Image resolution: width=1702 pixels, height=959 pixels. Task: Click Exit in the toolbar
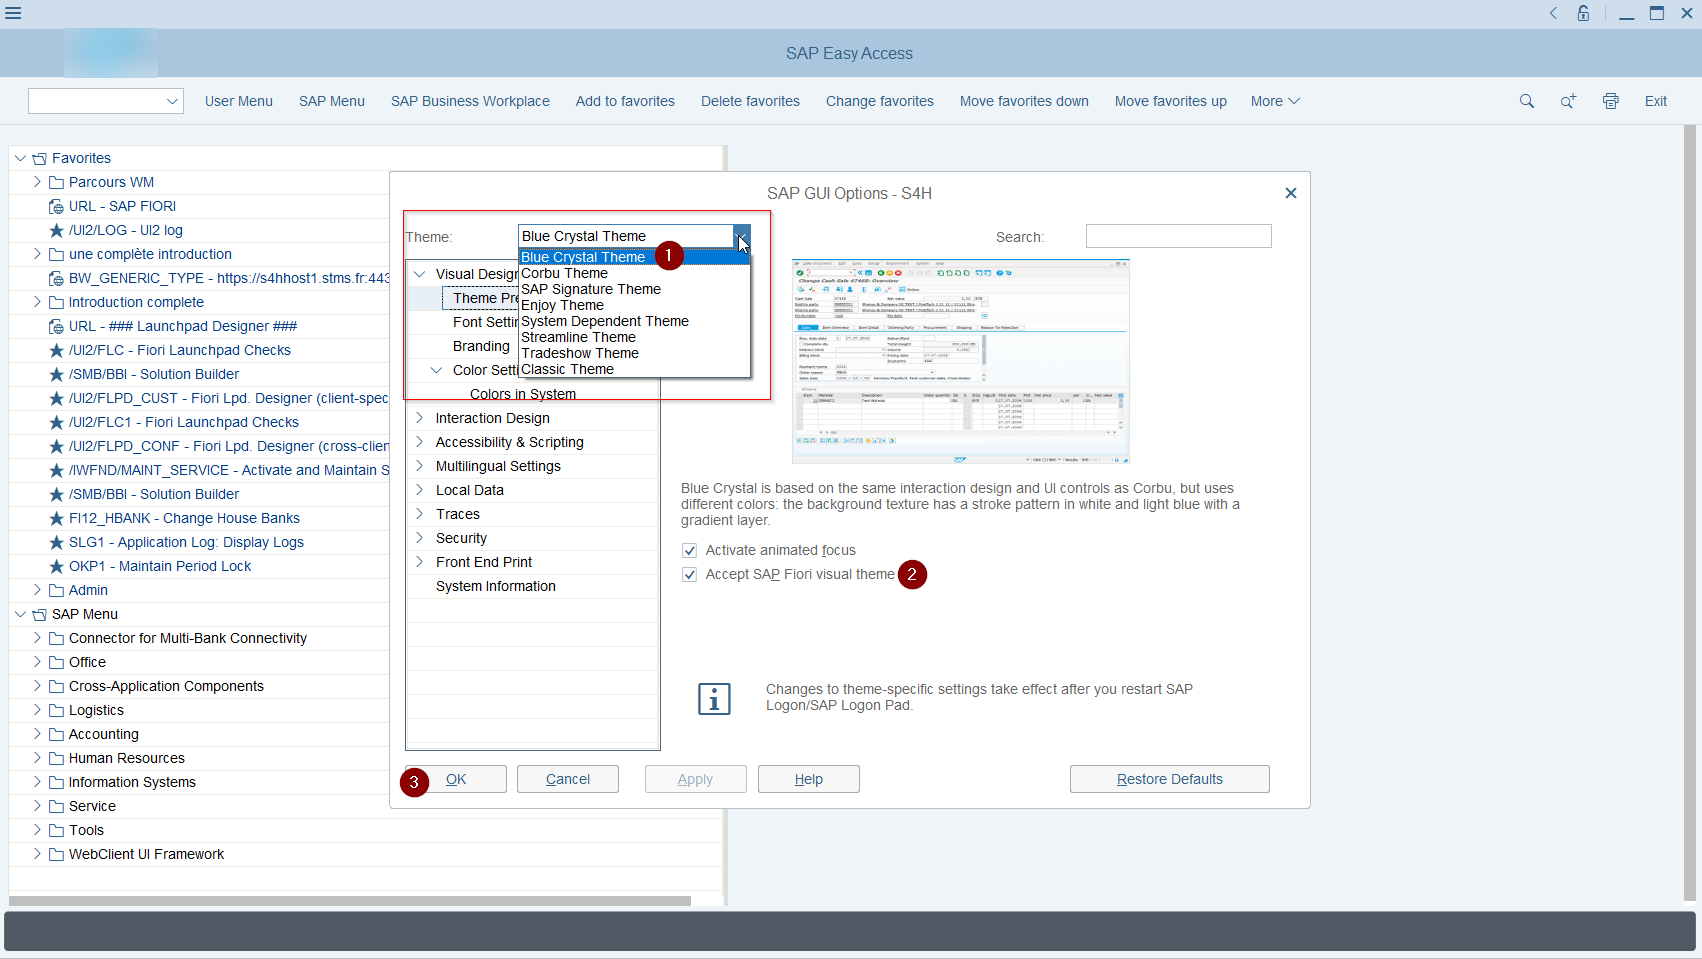pos(1656,101)
